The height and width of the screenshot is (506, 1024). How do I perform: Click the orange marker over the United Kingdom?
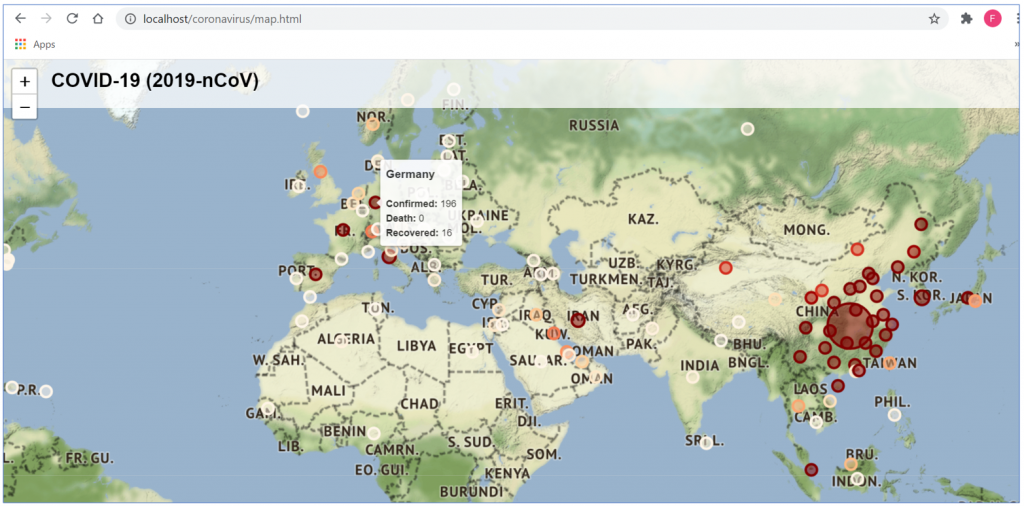pyautogui.click(x=320, y=172)
